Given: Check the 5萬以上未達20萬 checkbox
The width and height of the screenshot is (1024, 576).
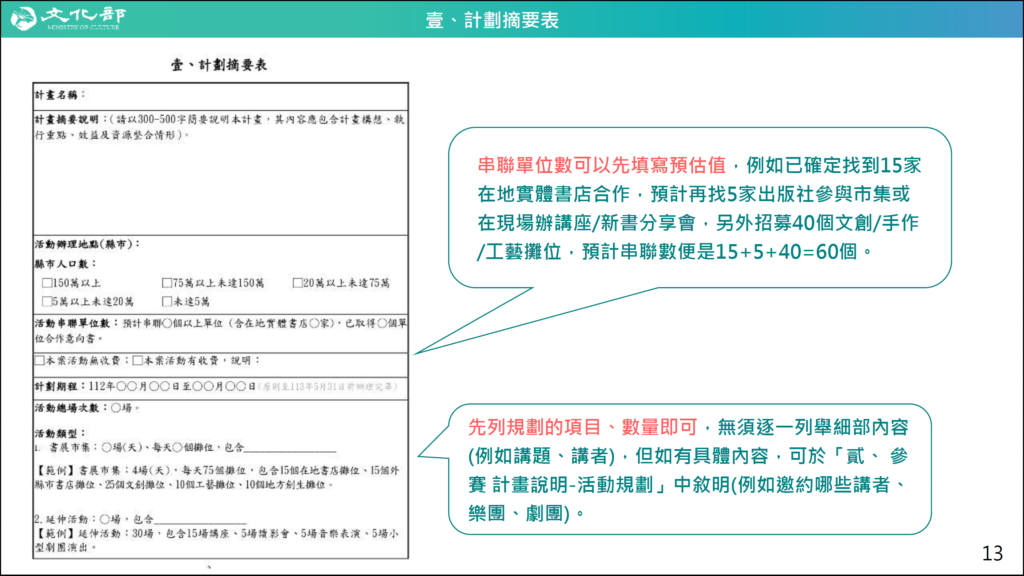Looking at the screenshot, I should [46, 301].
